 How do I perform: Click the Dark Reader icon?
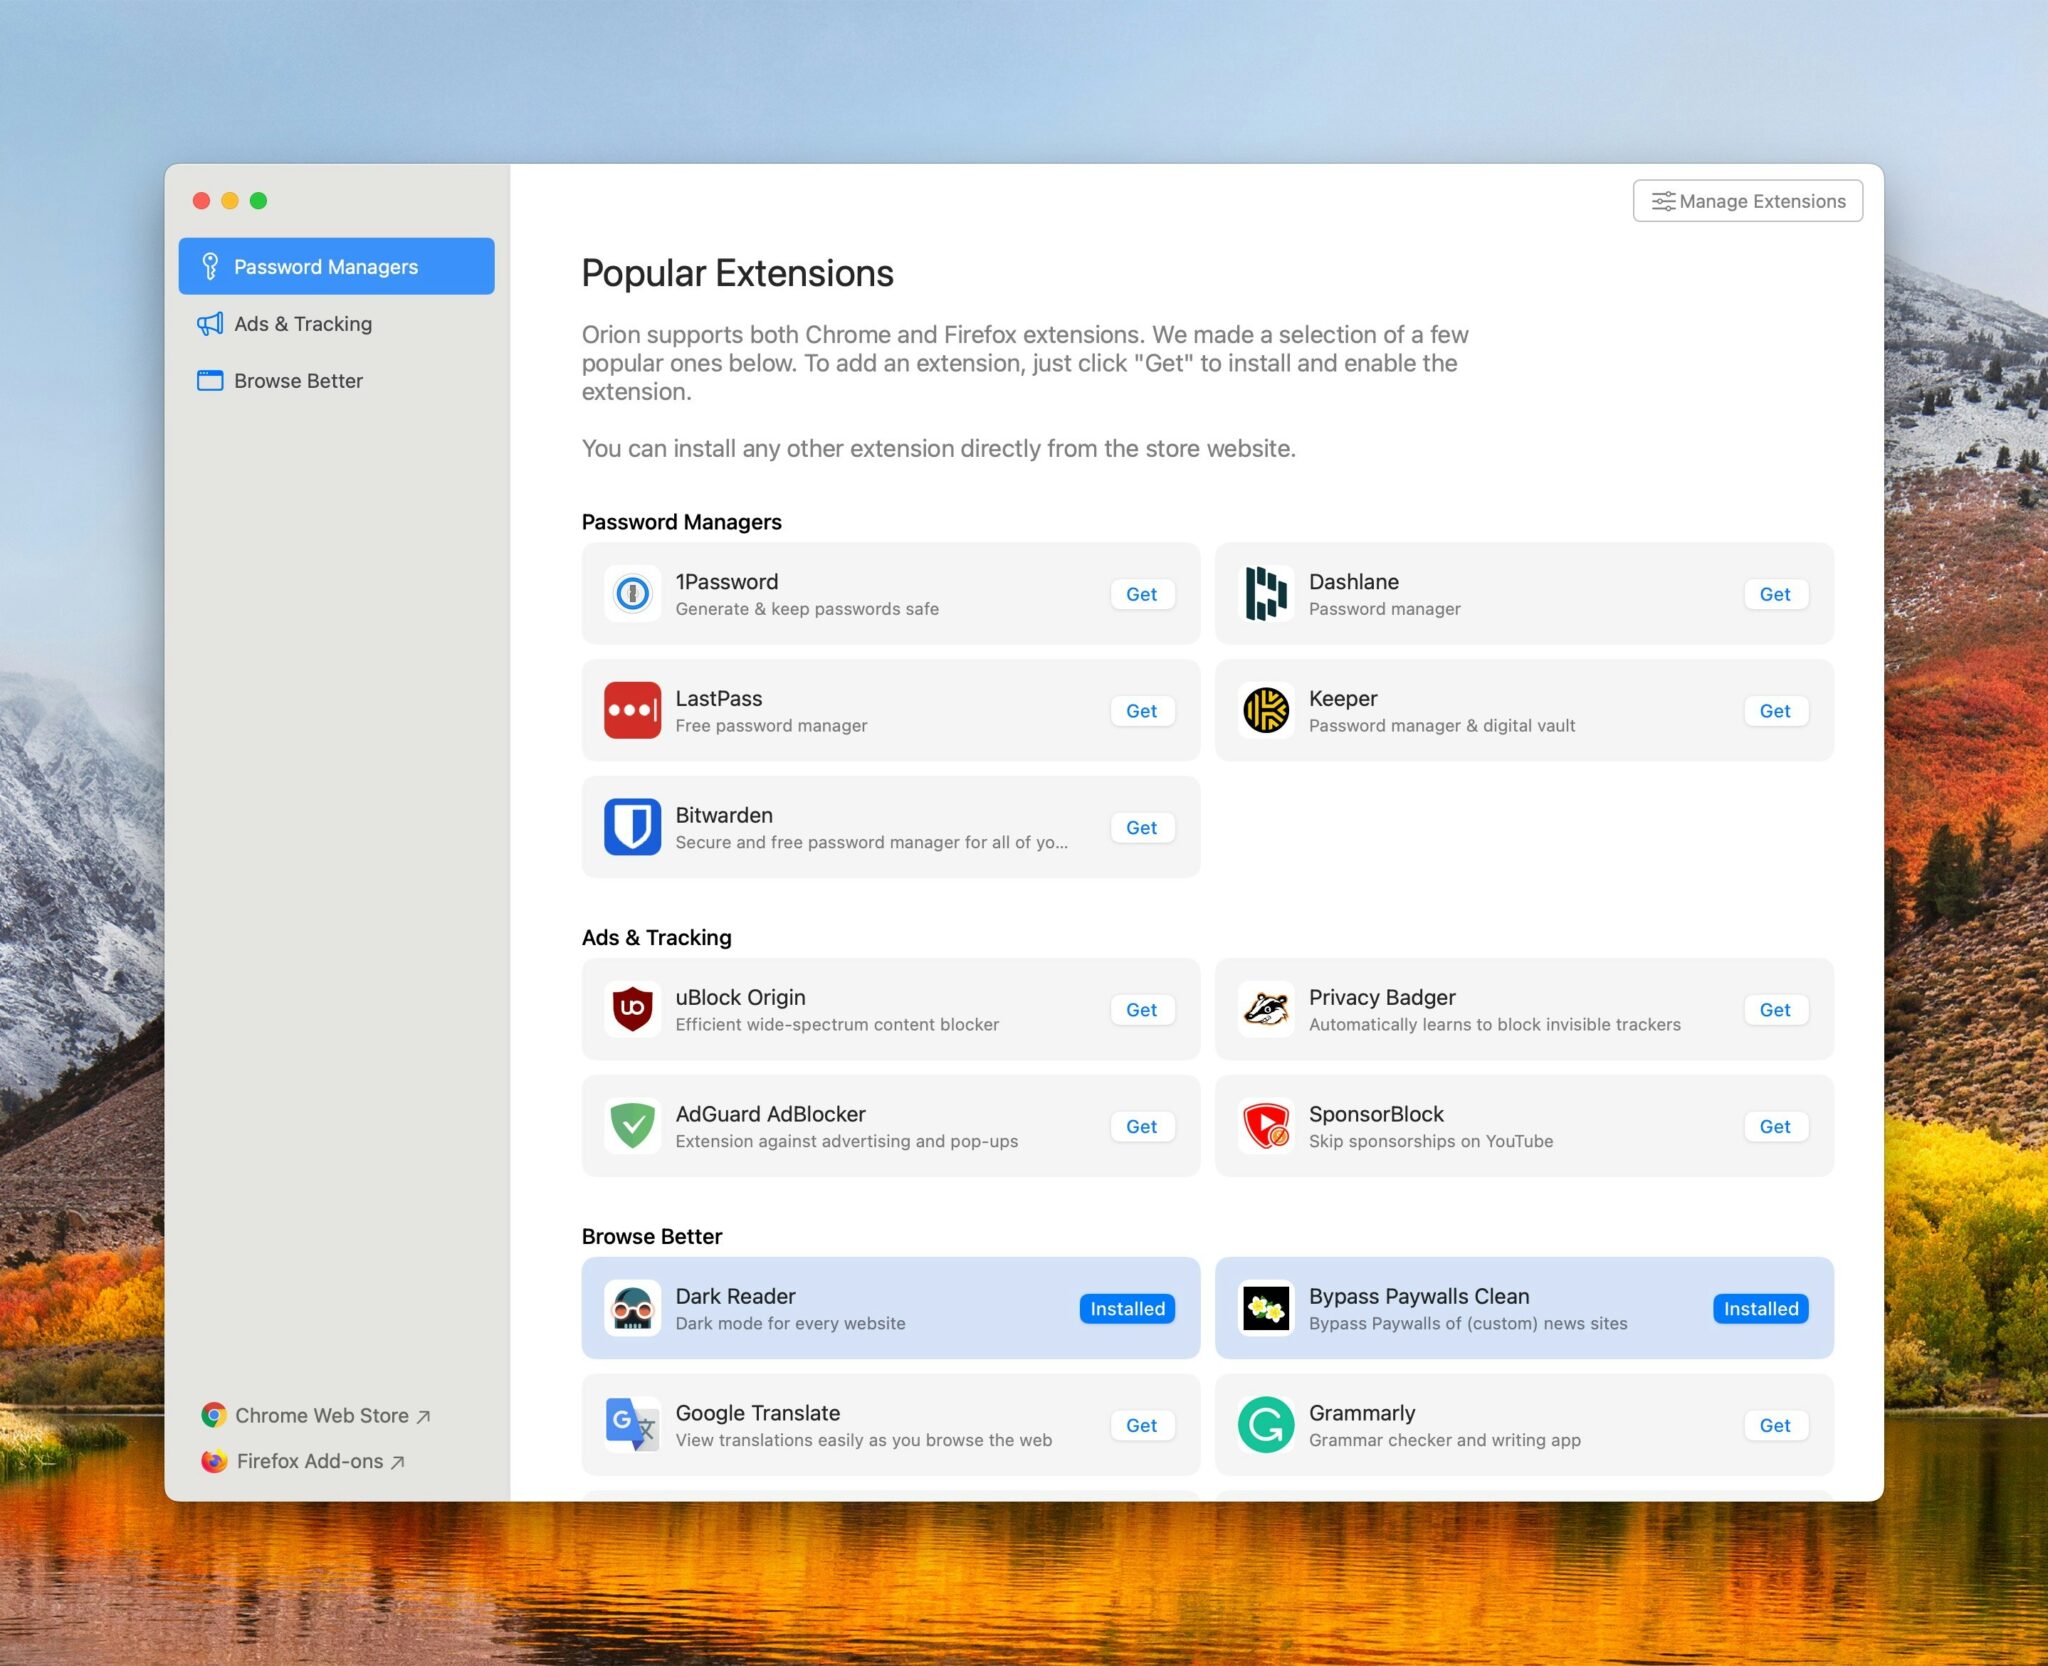point(632,1308)
